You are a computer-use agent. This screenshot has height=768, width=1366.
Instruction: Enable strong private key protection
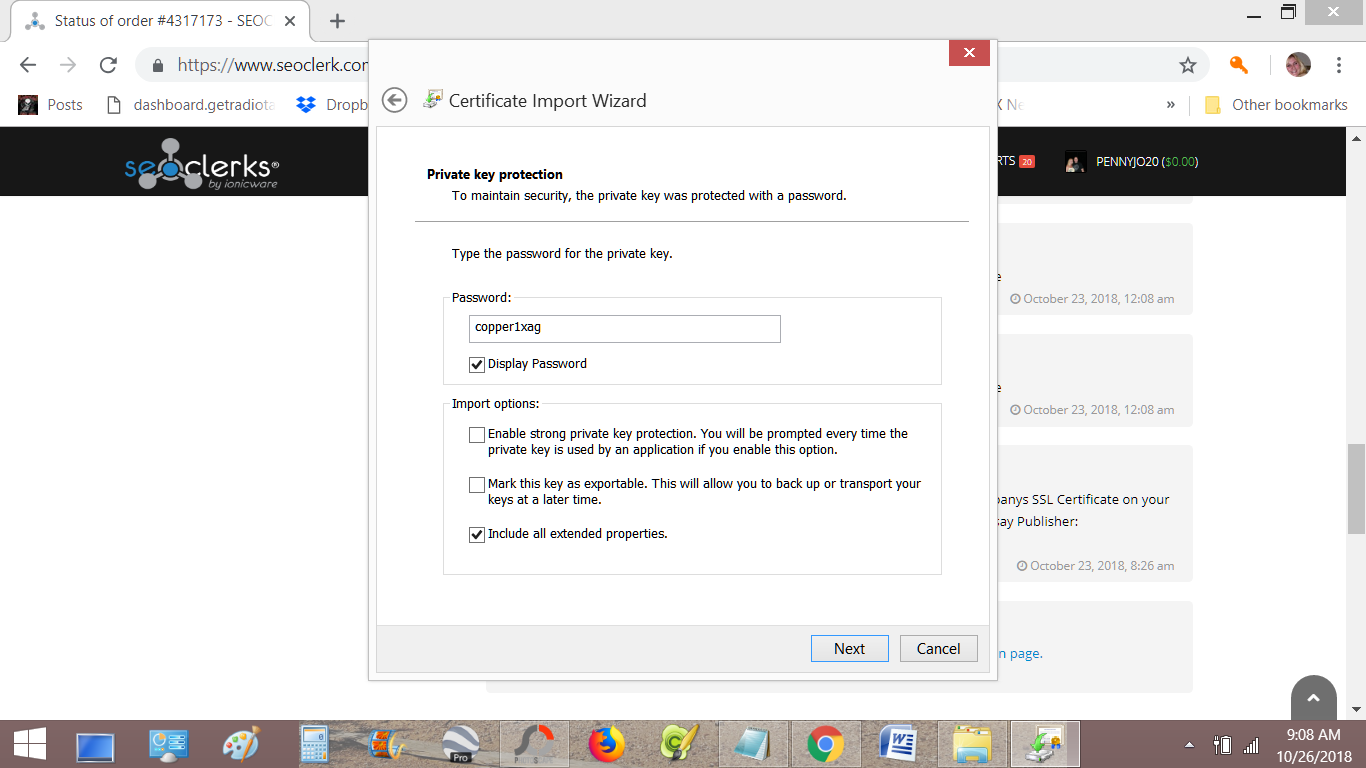pos(477,435)
